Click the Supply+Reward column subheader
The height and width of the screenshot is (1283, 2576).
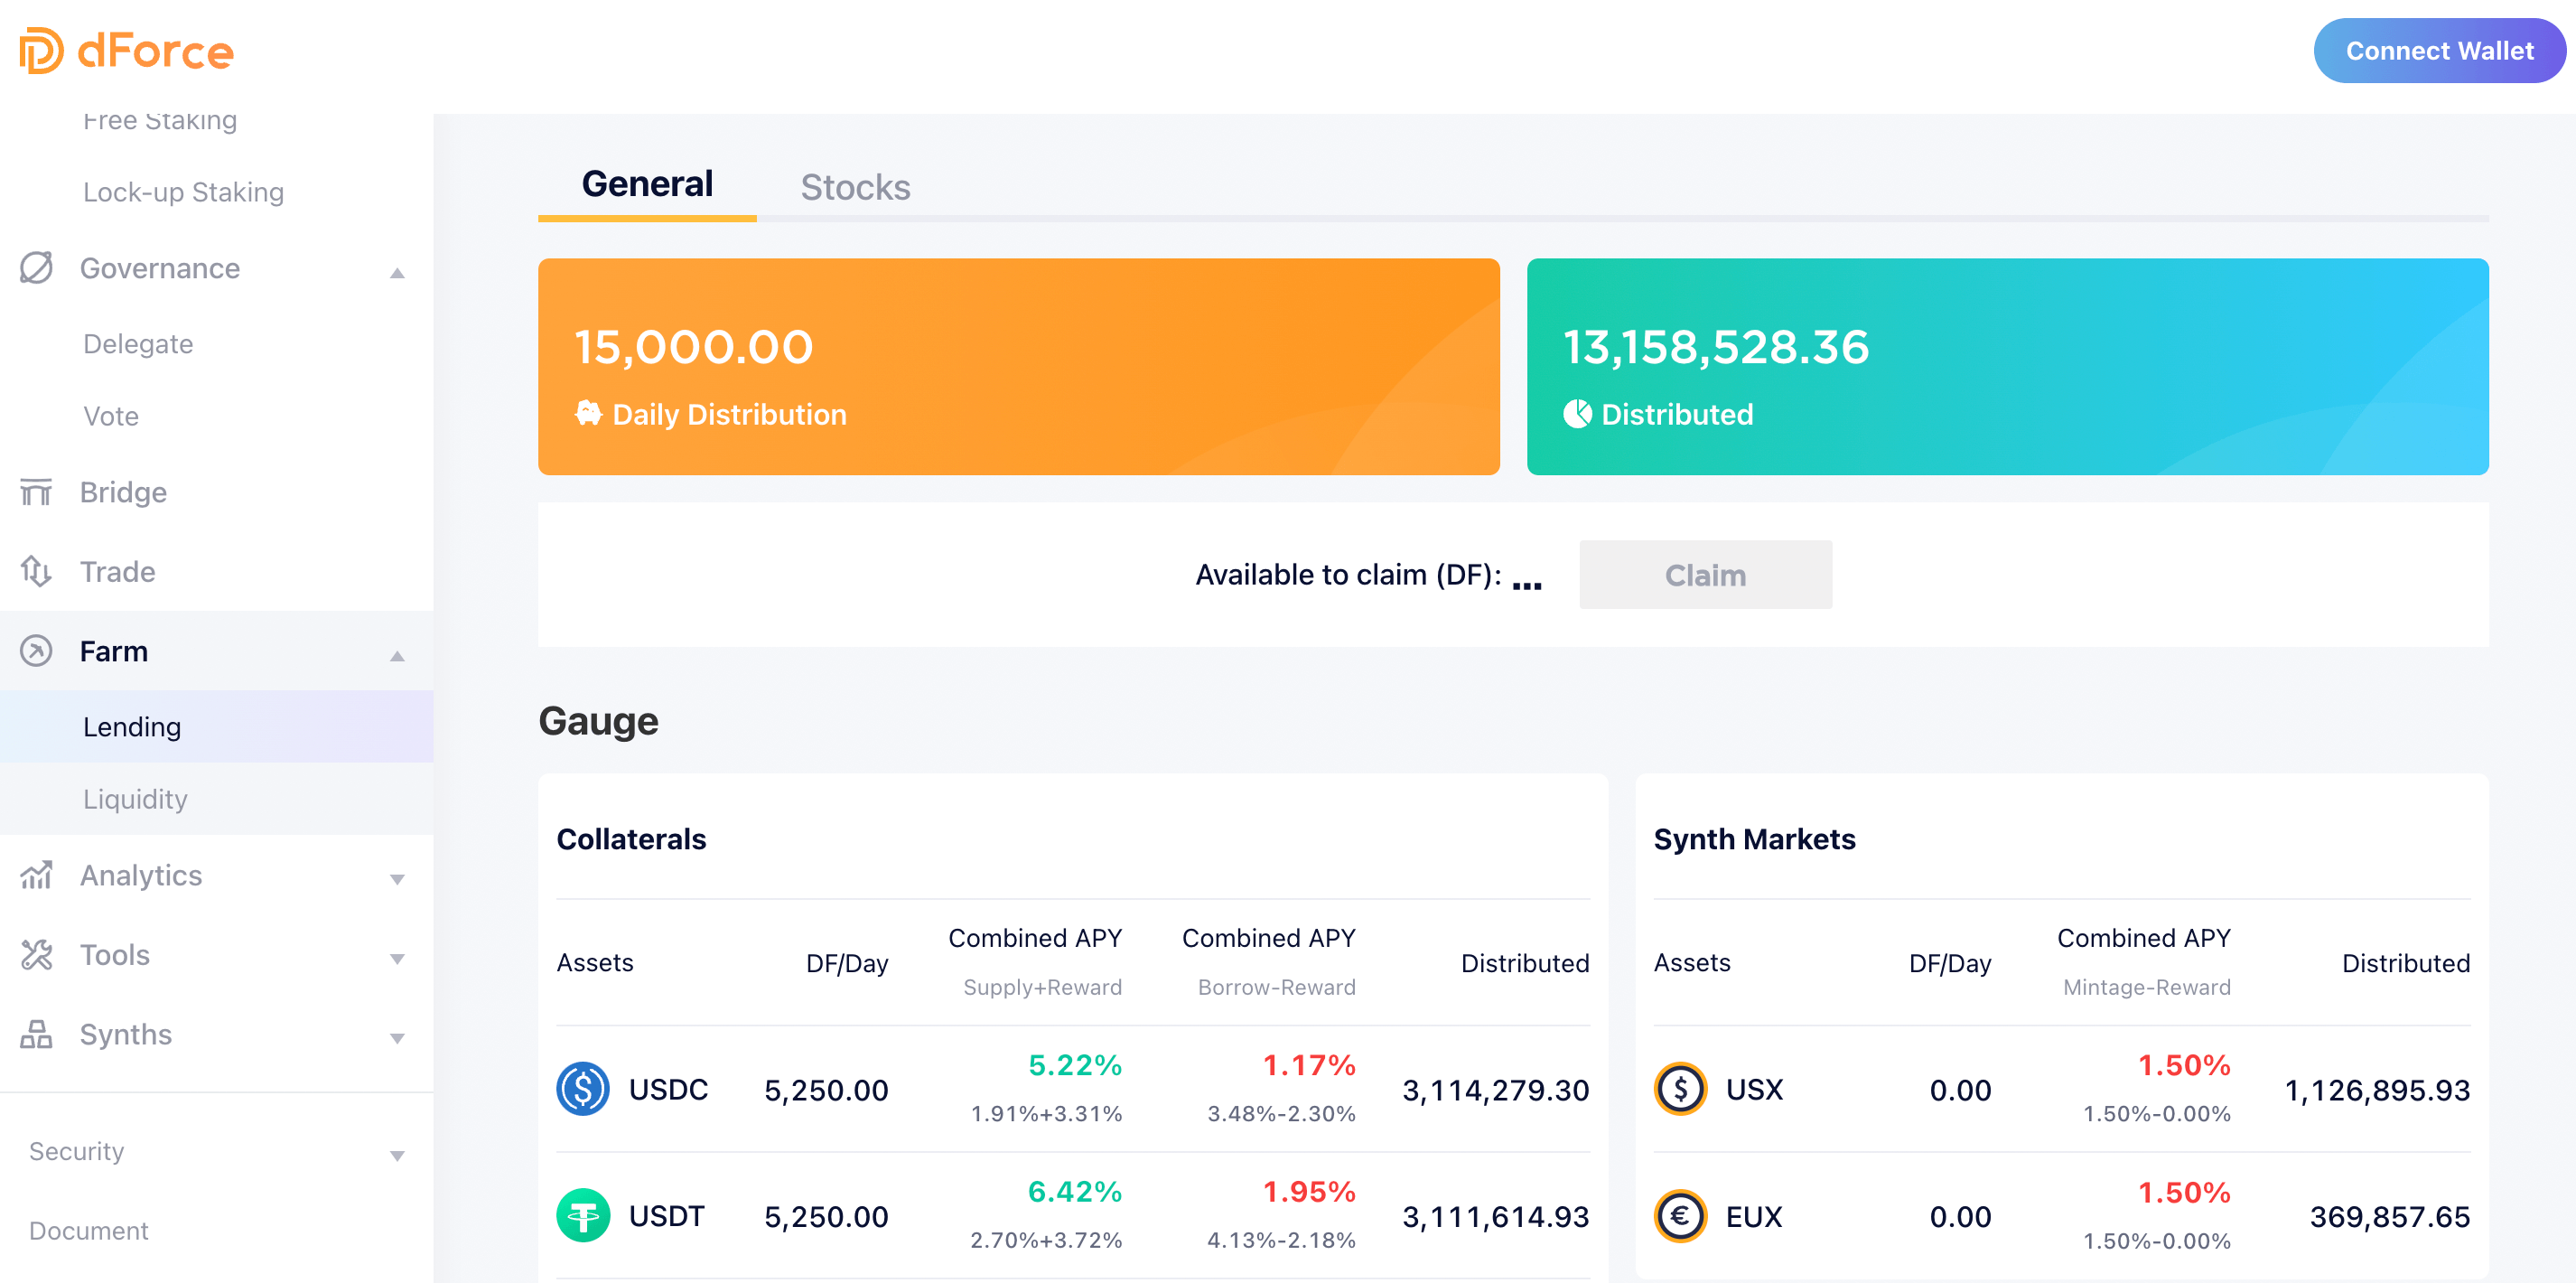(1042, 987)
